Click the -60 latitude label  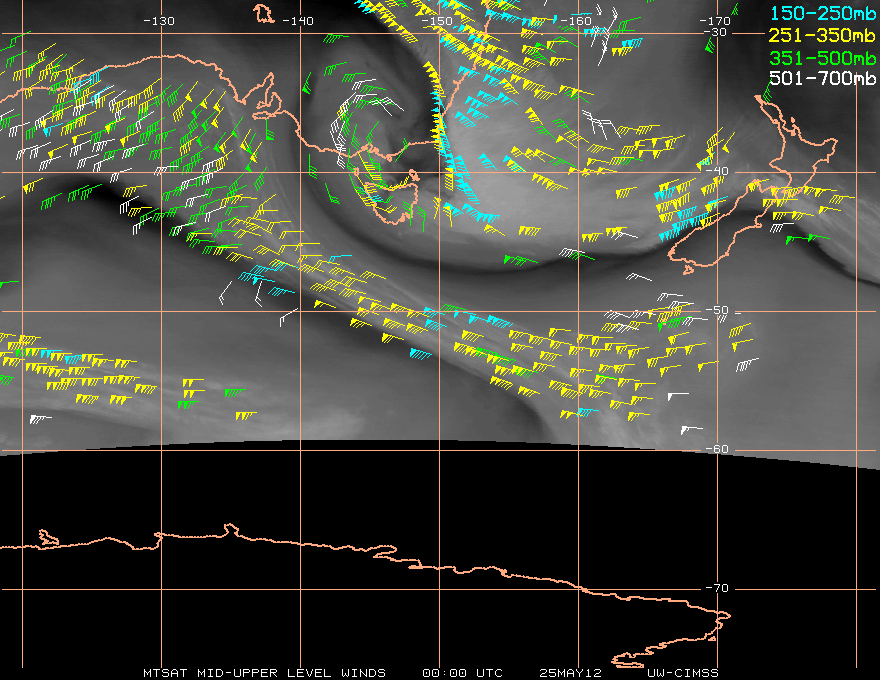click(x=717, y=449)
